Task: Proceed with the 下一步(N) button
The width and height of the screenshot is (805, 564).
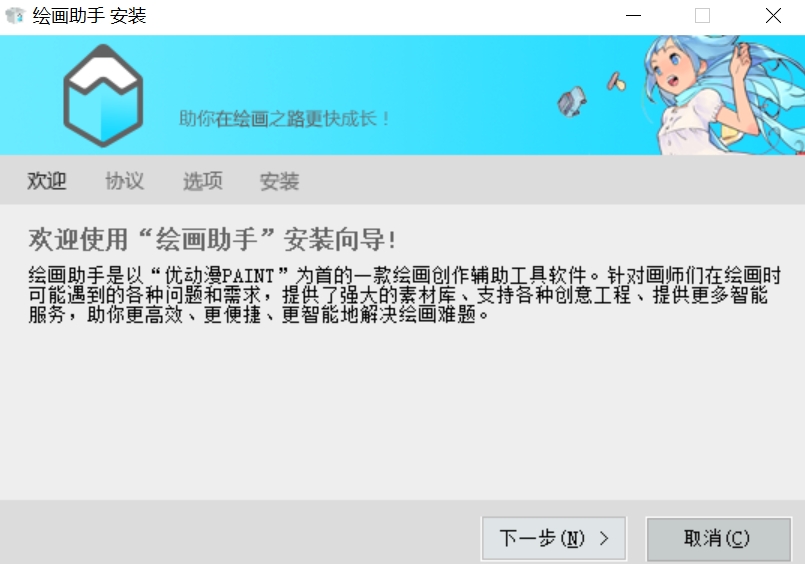Action: [x=553, y=538]
